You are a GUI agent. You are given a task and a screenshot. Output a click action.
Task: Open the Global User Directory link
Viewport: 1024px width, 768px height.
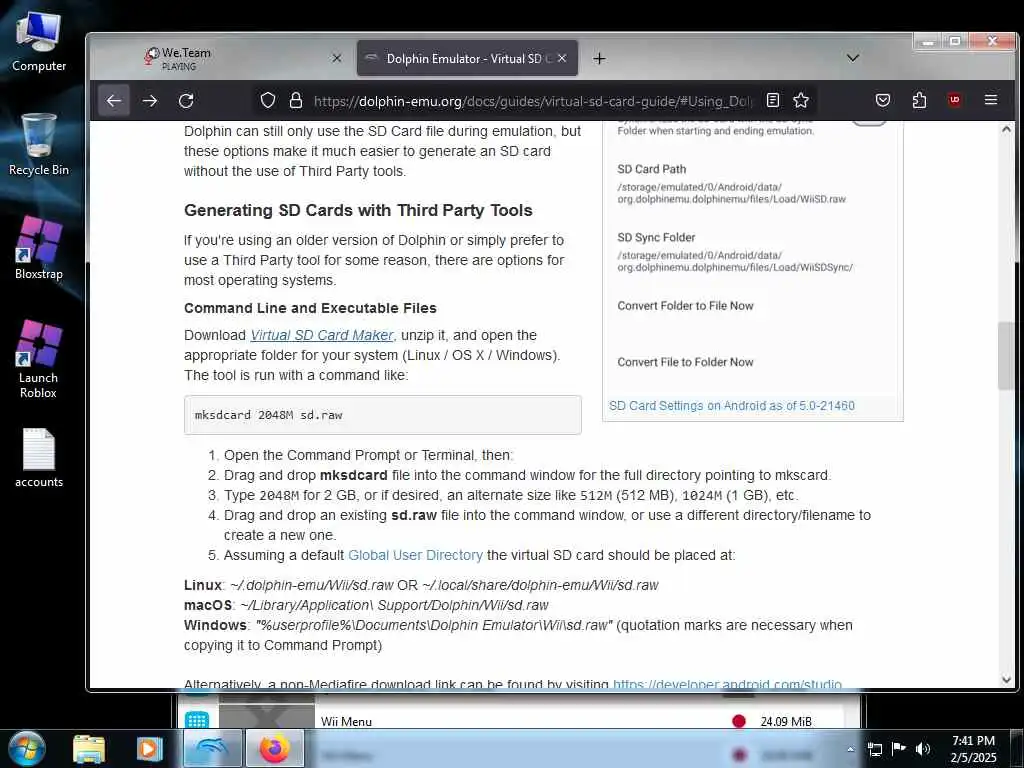[x=415, y=555]
